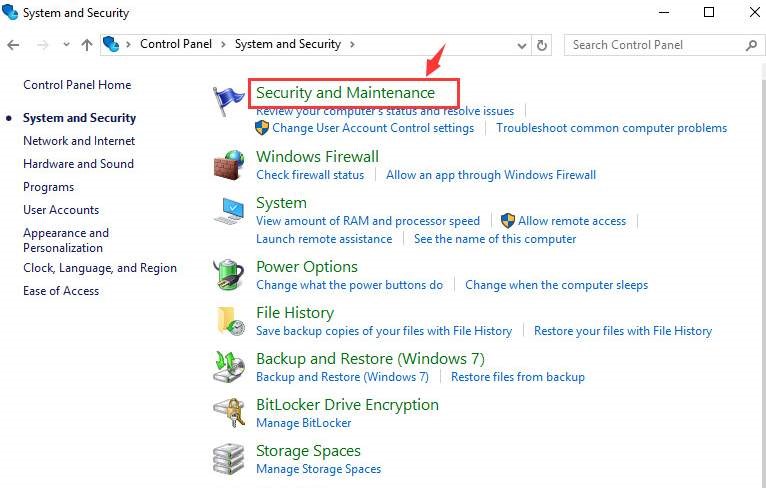Screen dimensions: 766x488
Task: Click the BitLocker Drive Encryption icon
Action: tap(229, 413)
